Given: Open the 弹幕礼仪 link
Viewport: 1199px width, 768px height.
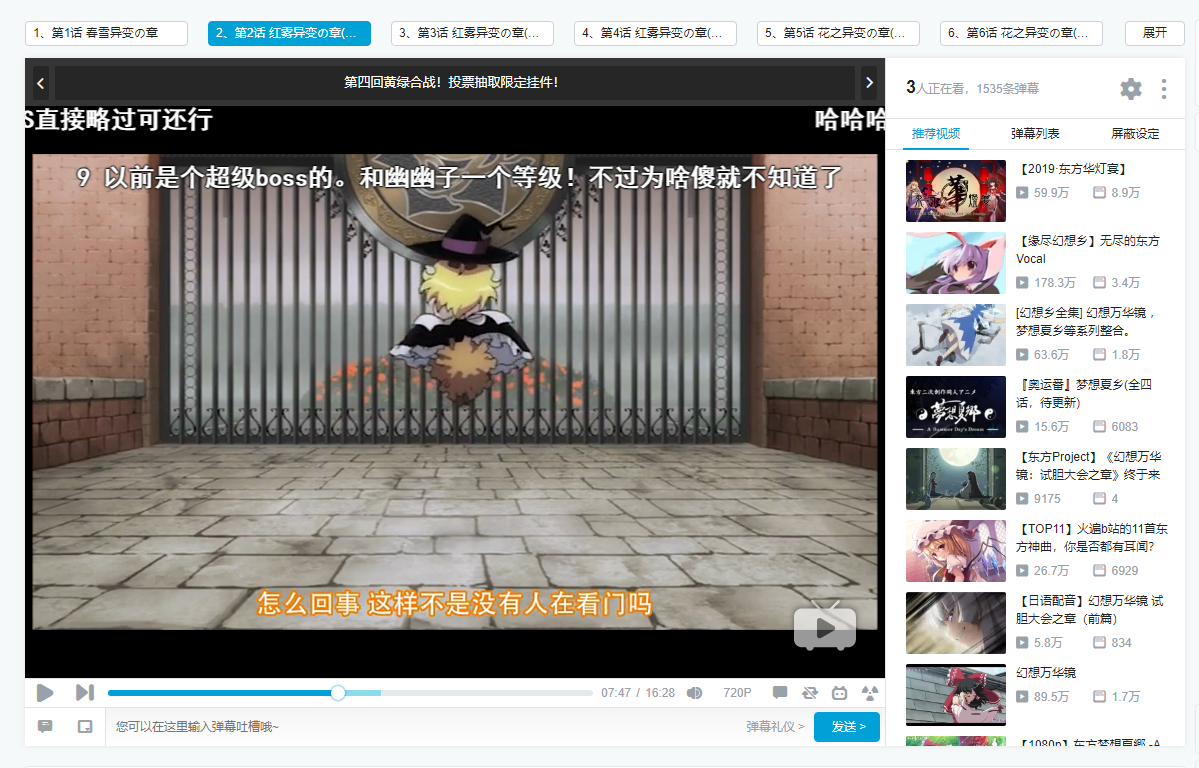Looking at the screenshot, I should 775,727.
